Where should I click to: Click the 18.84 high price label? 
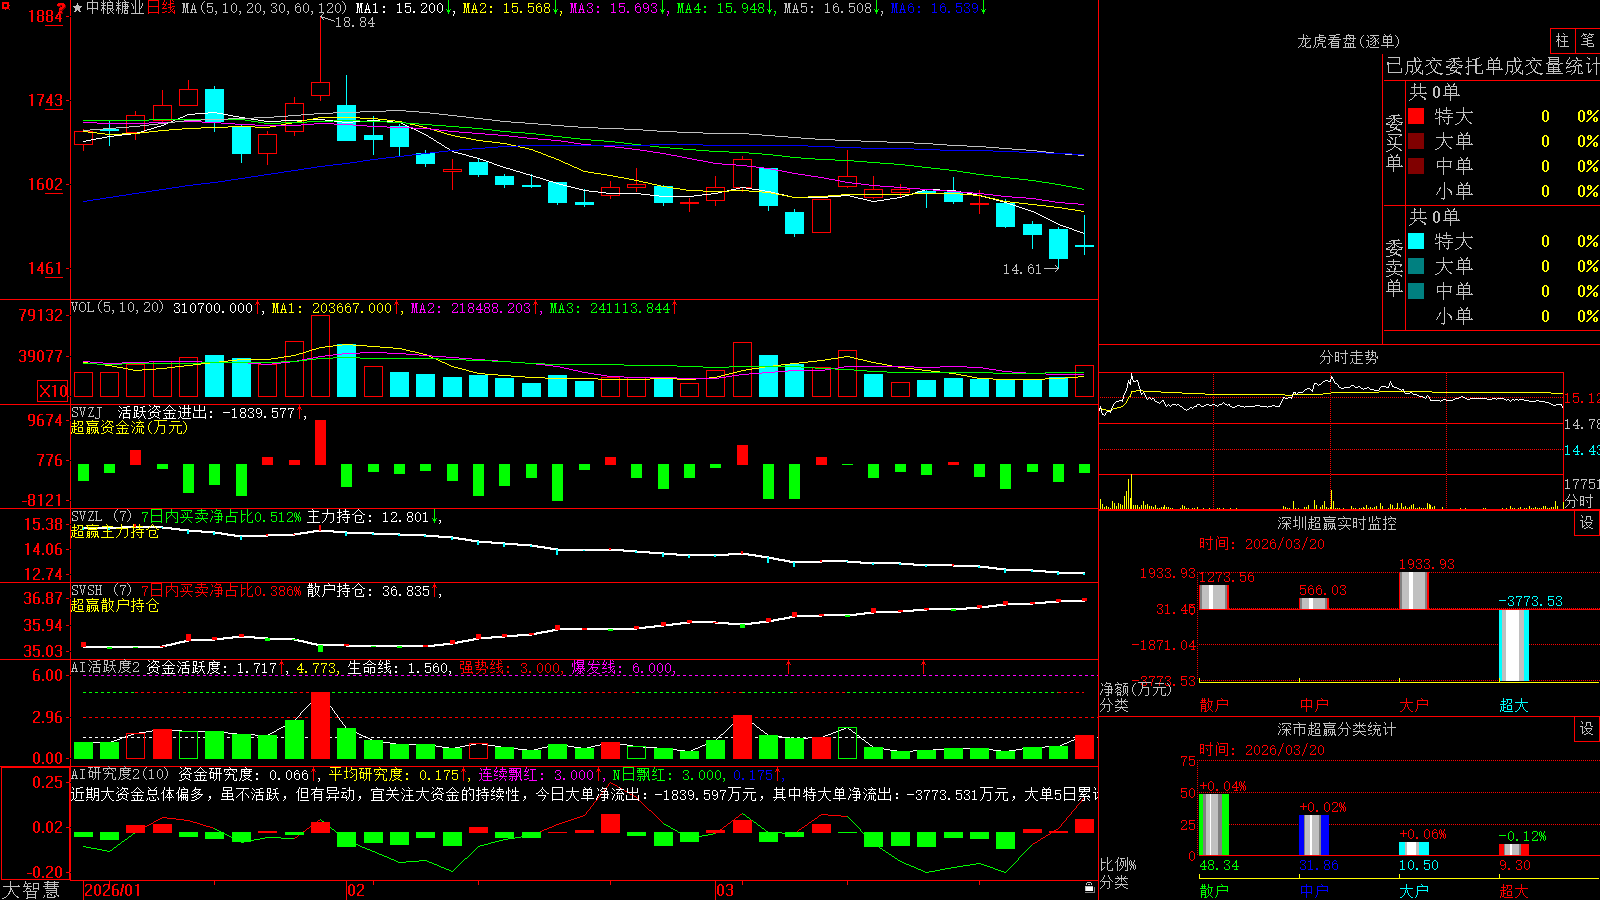click(x=354, y=22)
